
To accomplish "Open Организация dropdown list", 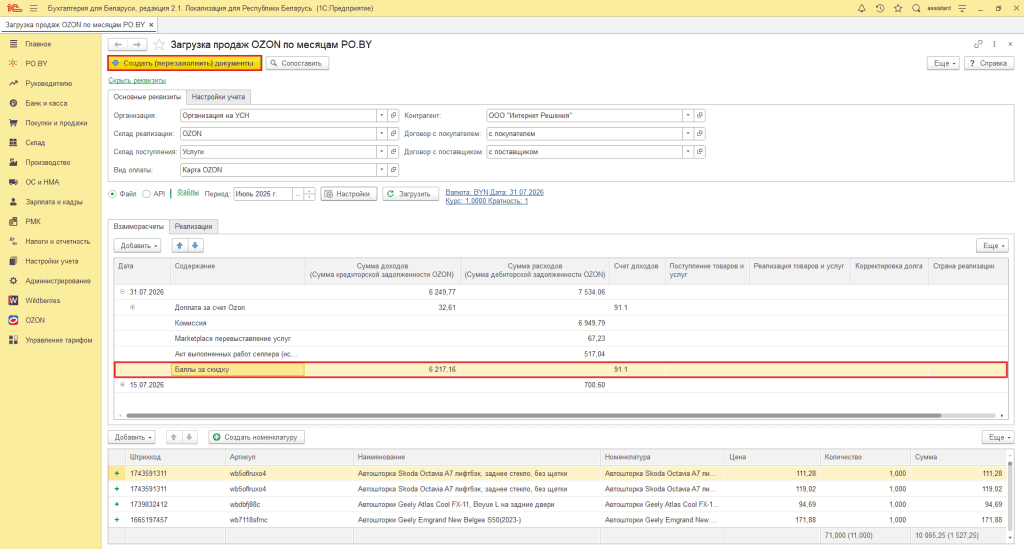I will (x=381, y=115).
